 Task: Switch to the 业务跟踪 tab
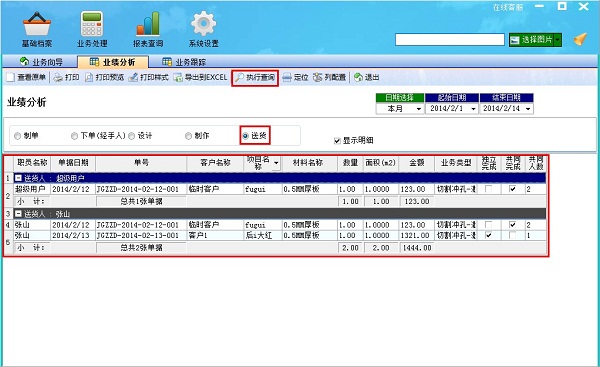click(184, 62)
